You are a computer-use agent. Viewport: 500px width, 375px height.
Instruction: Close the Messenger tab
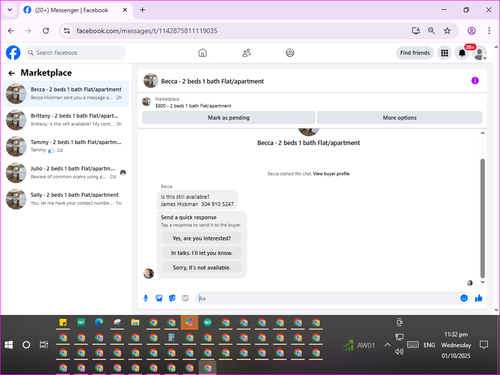pos(125,10)
